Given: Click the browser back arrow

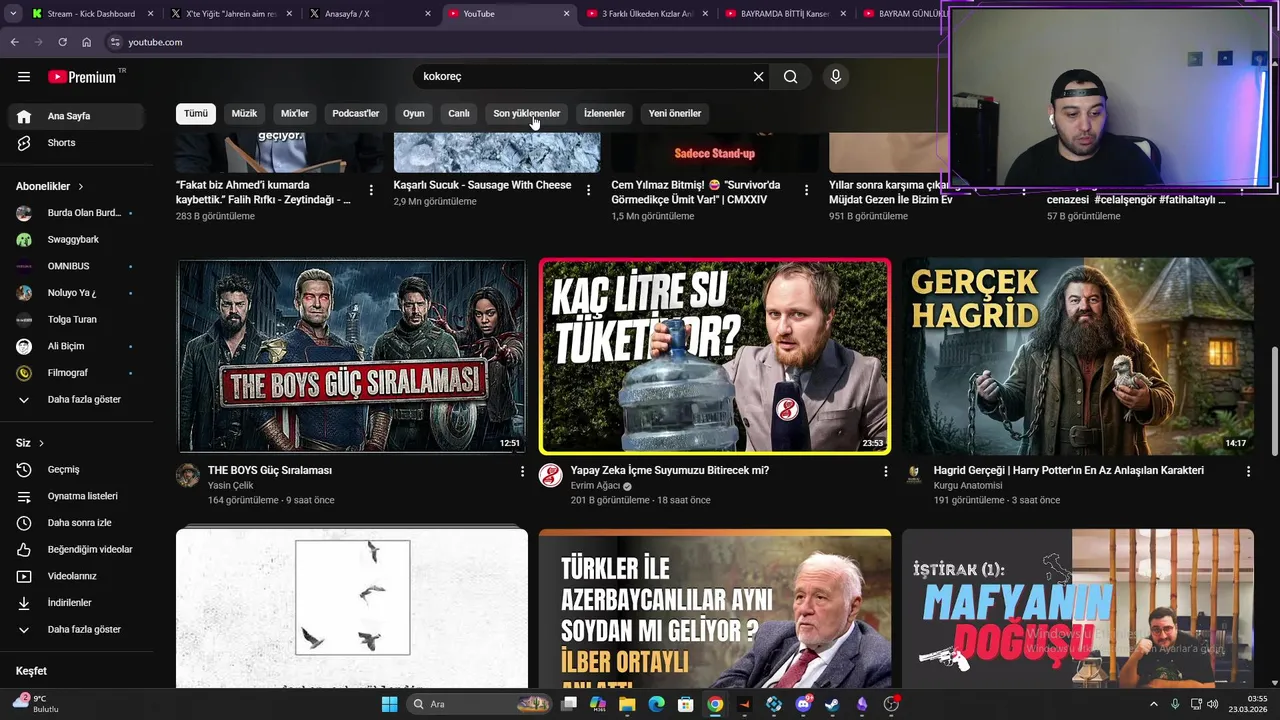Looking at the screenshot, I should tap(14, 42).
